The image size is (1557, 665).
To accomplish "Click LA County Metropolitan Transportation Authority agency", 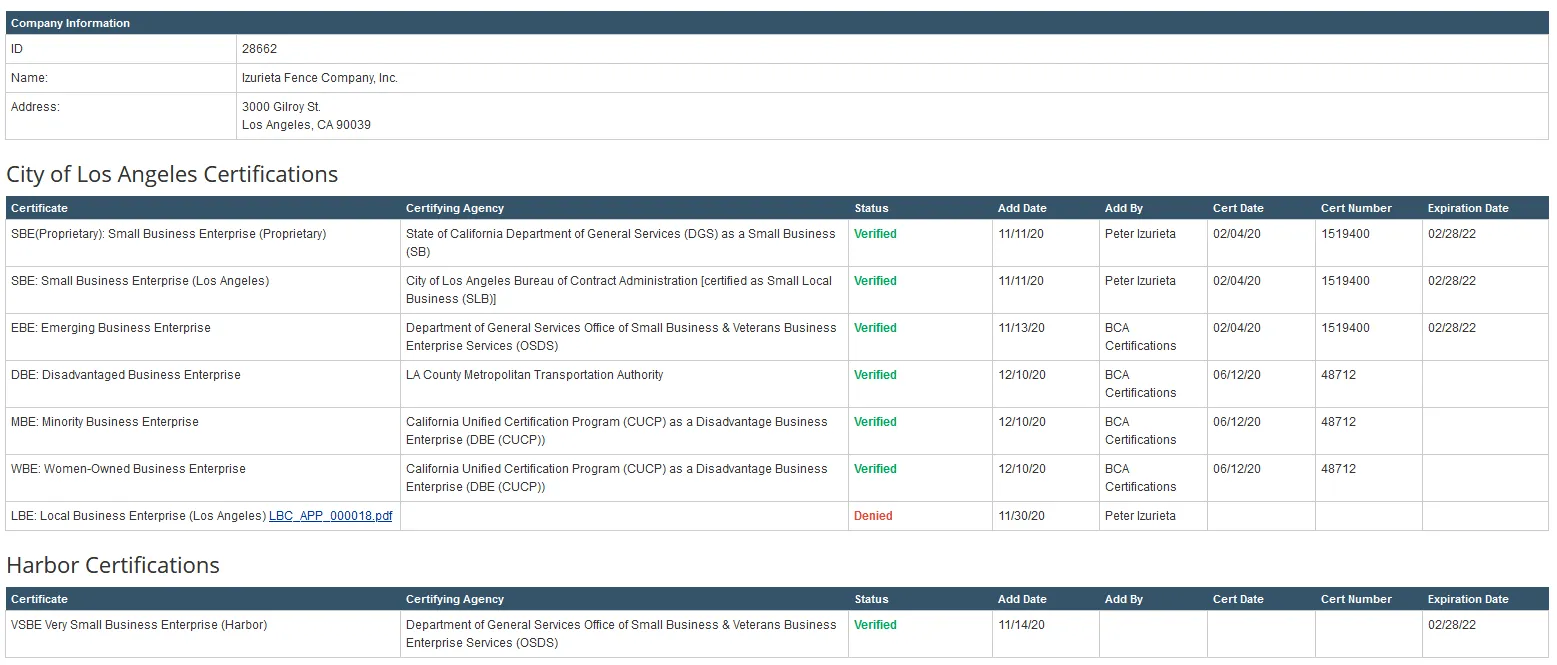I will click(x=534, y=375).
